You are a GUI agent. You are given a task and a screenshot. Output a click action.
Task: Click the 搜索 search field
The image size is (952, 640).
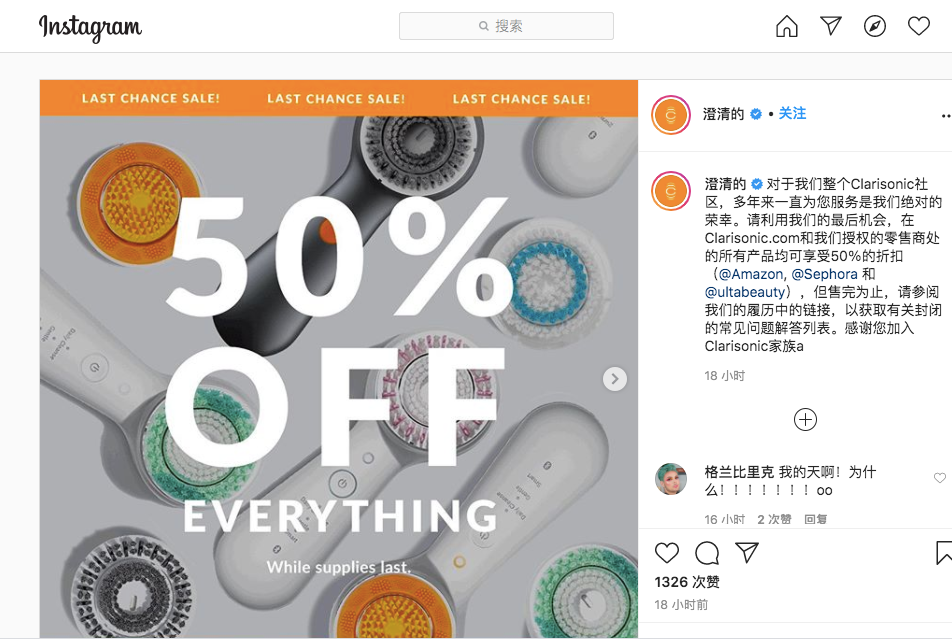(x=506, y=26)
